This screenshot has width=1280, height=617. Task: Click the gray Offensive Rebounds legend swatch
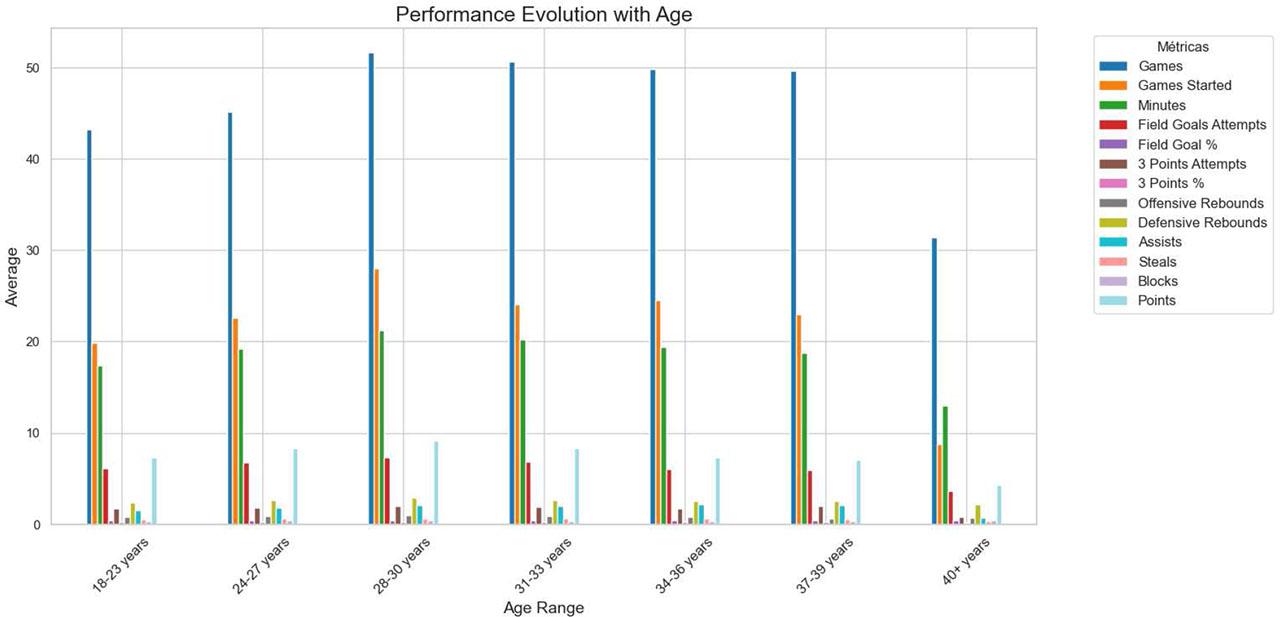[1115, 203]
